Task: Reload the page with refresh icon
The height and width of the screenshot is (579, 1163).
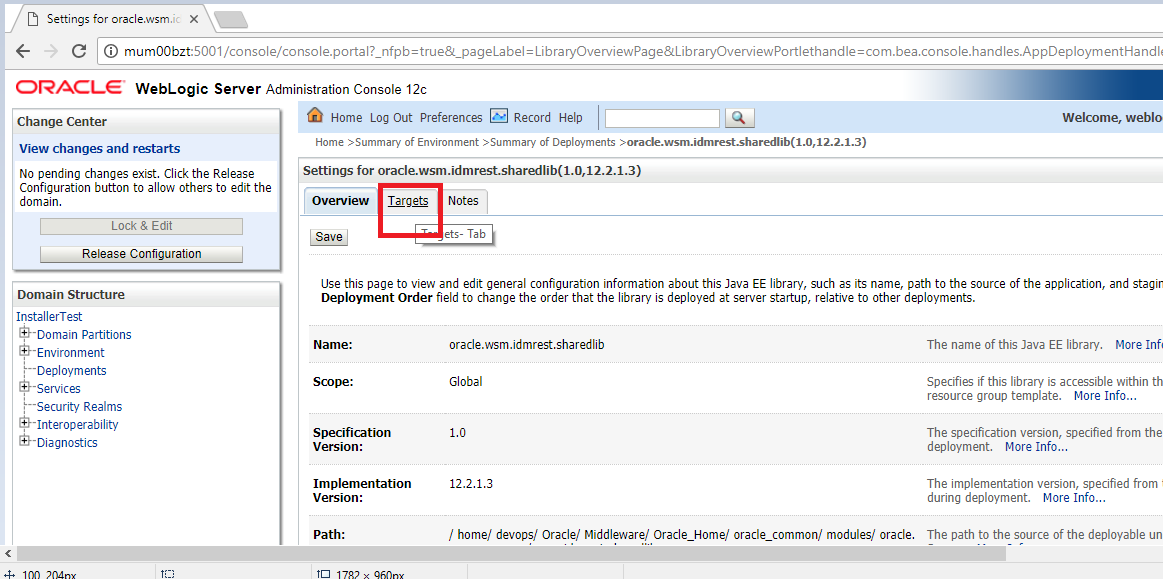Action: pos(79,51)
